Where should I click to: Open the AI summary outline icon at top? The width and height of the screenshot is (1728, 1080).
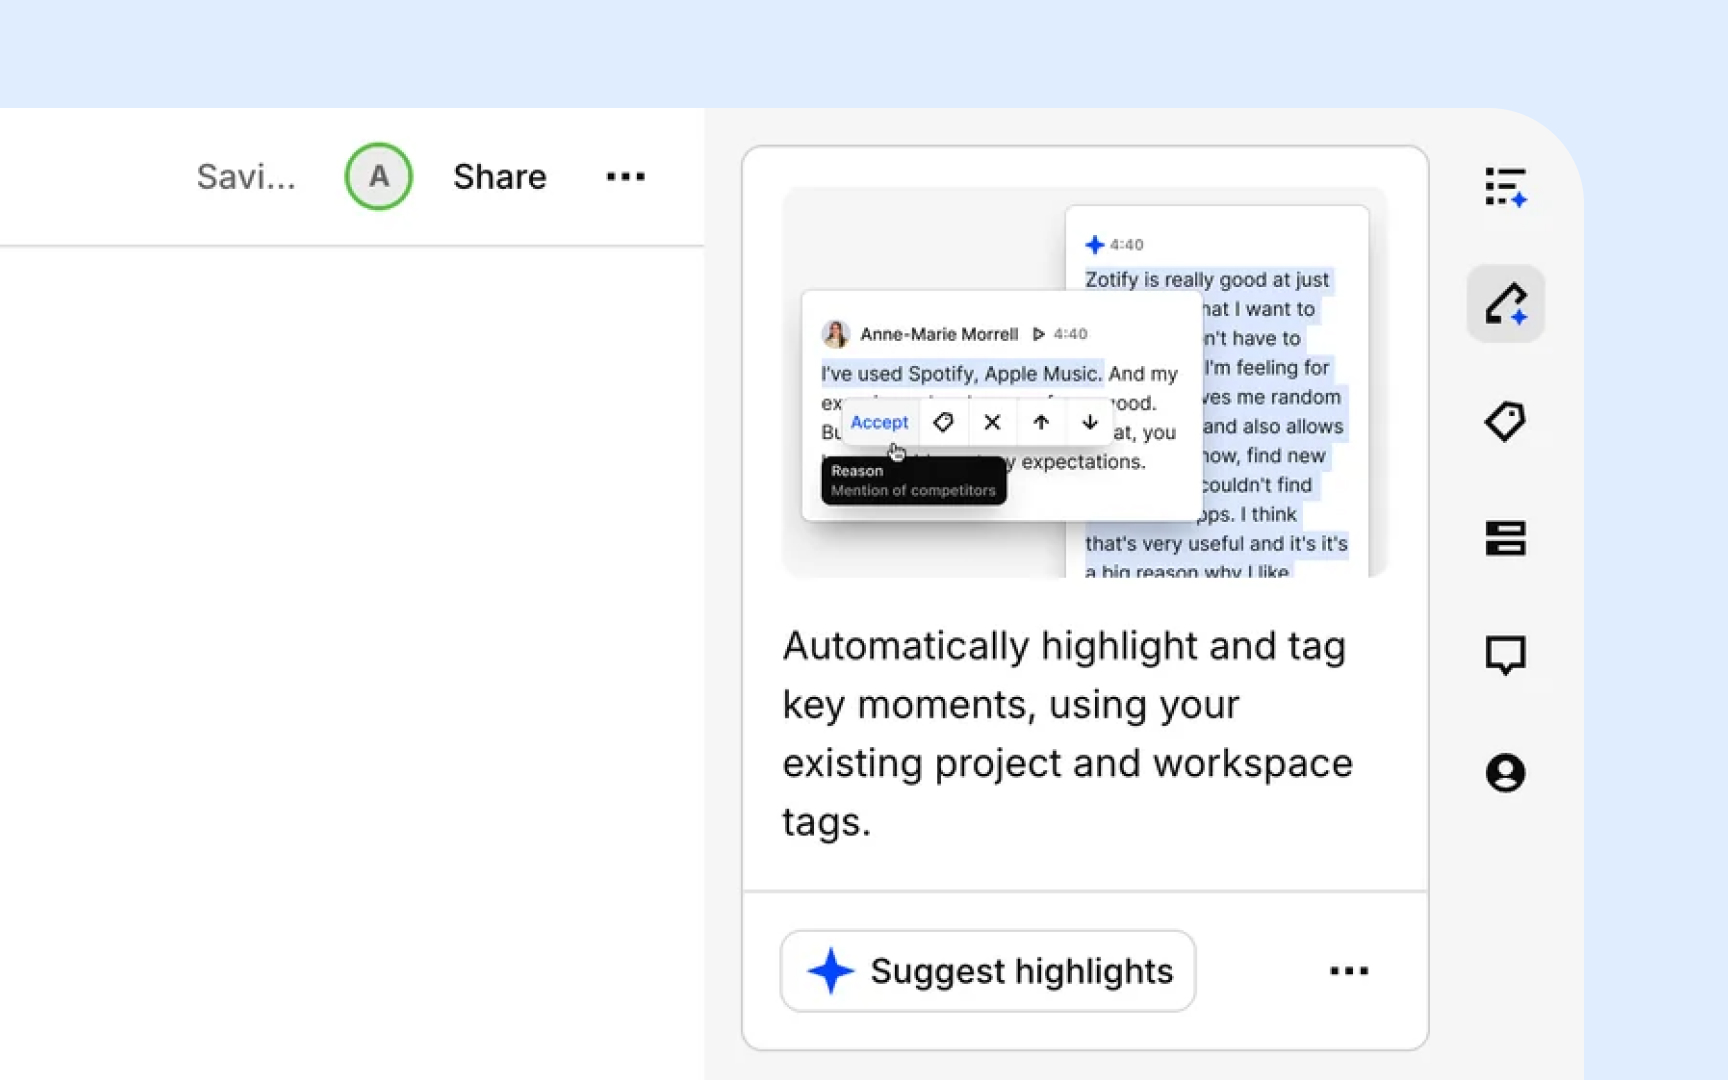[1505, 185]
